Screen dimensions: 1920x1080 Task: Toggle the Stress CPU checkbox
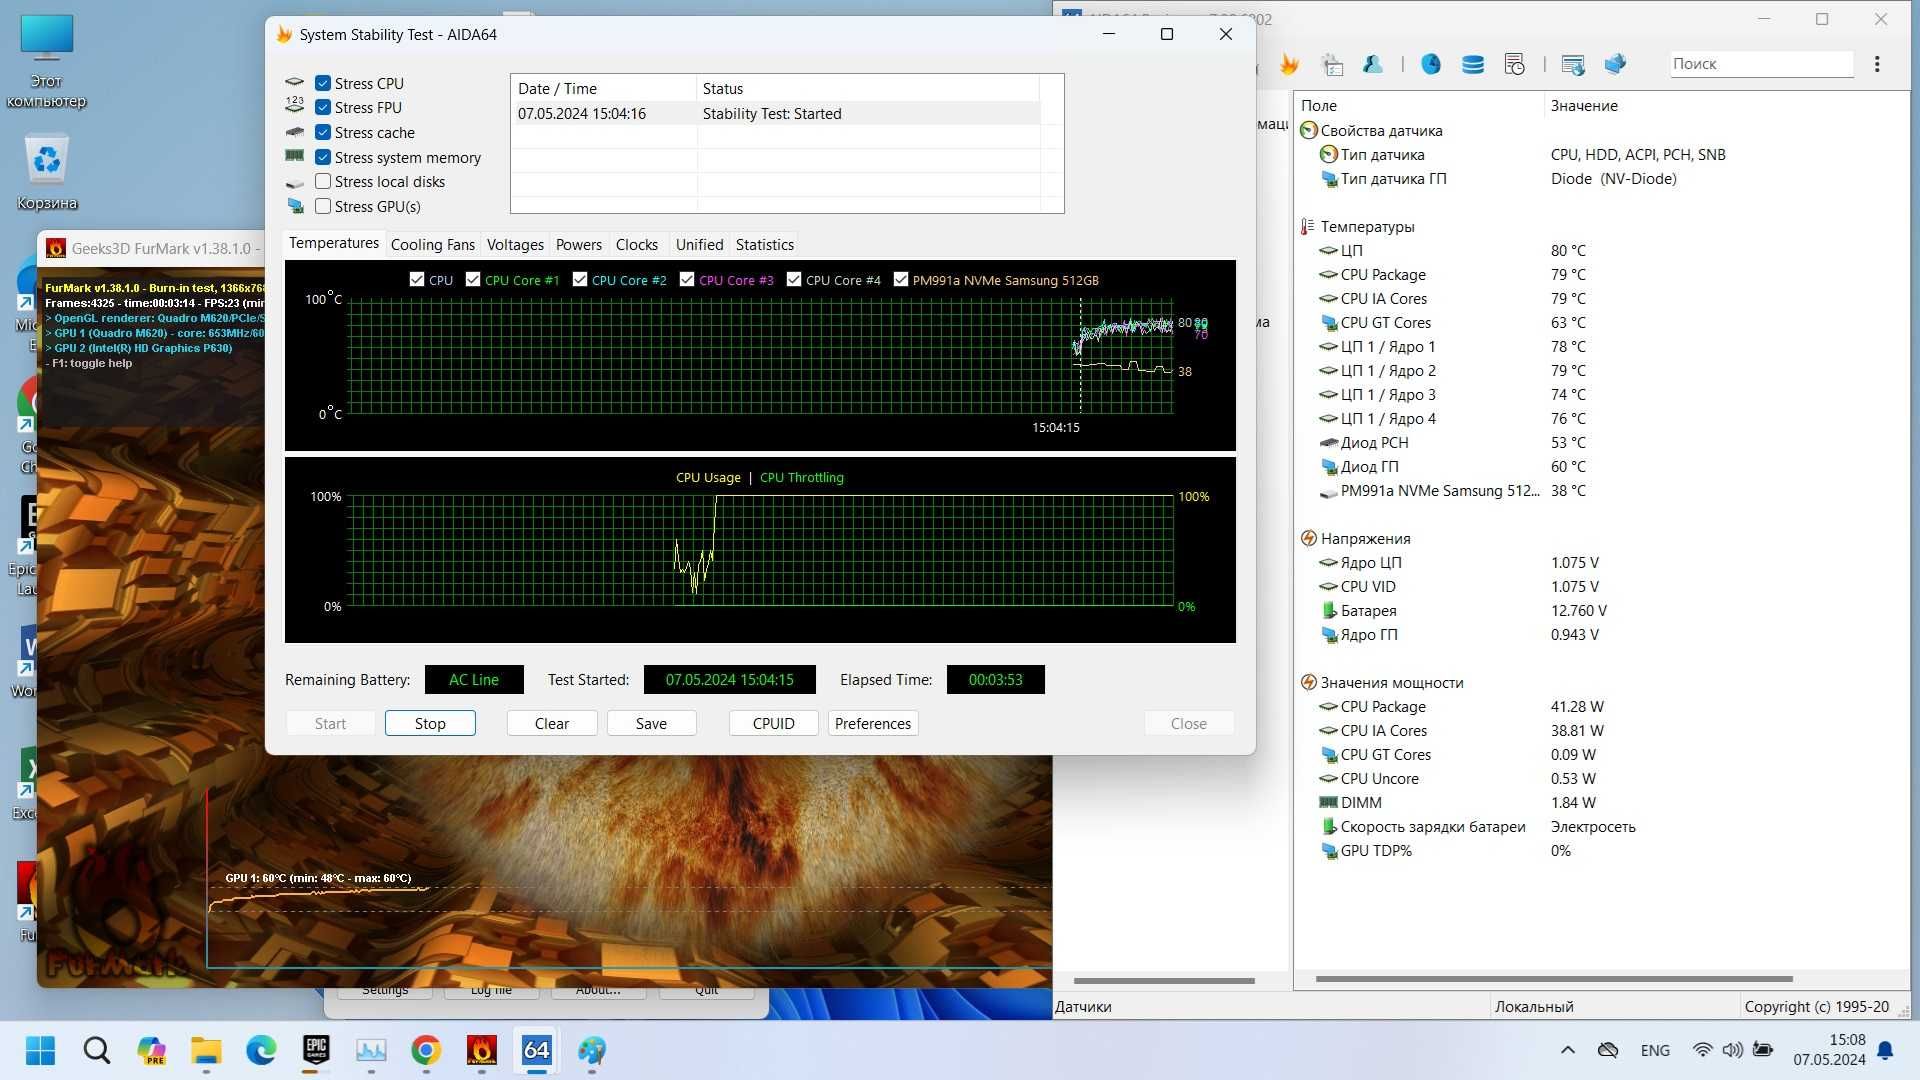[323, 82]
